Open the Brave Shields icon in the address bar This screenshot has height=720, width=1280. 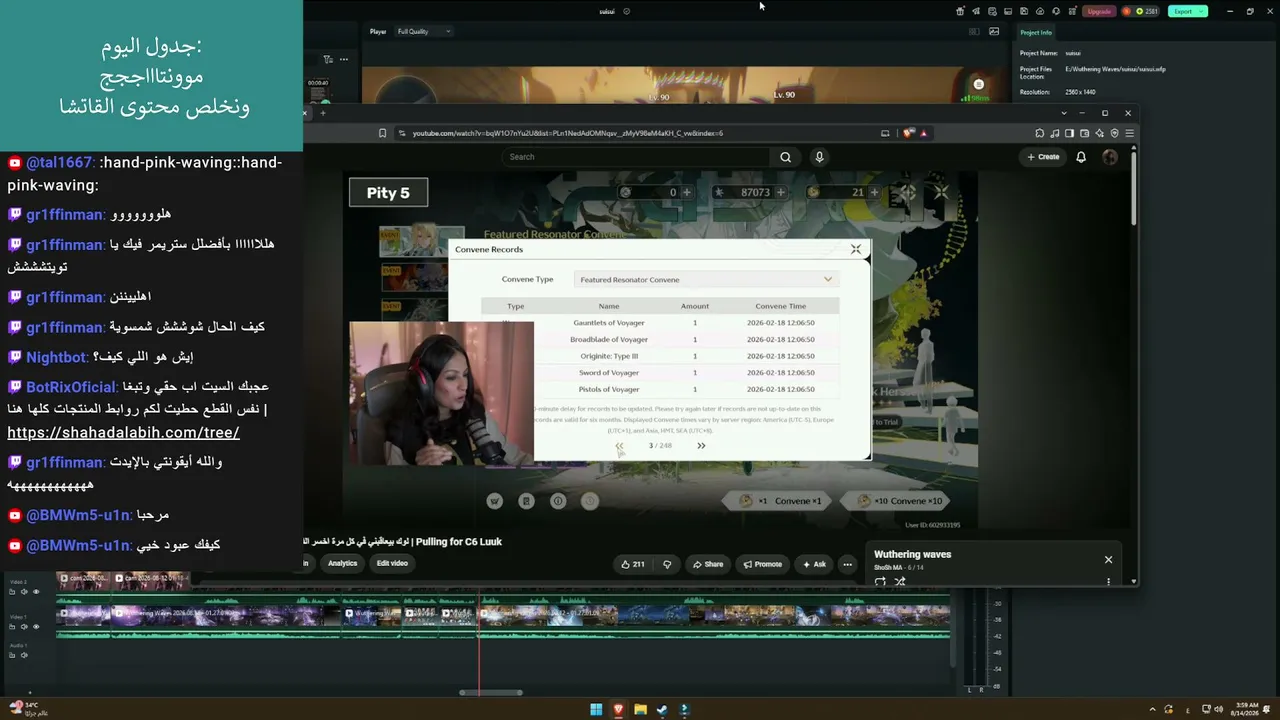(908, 133)
